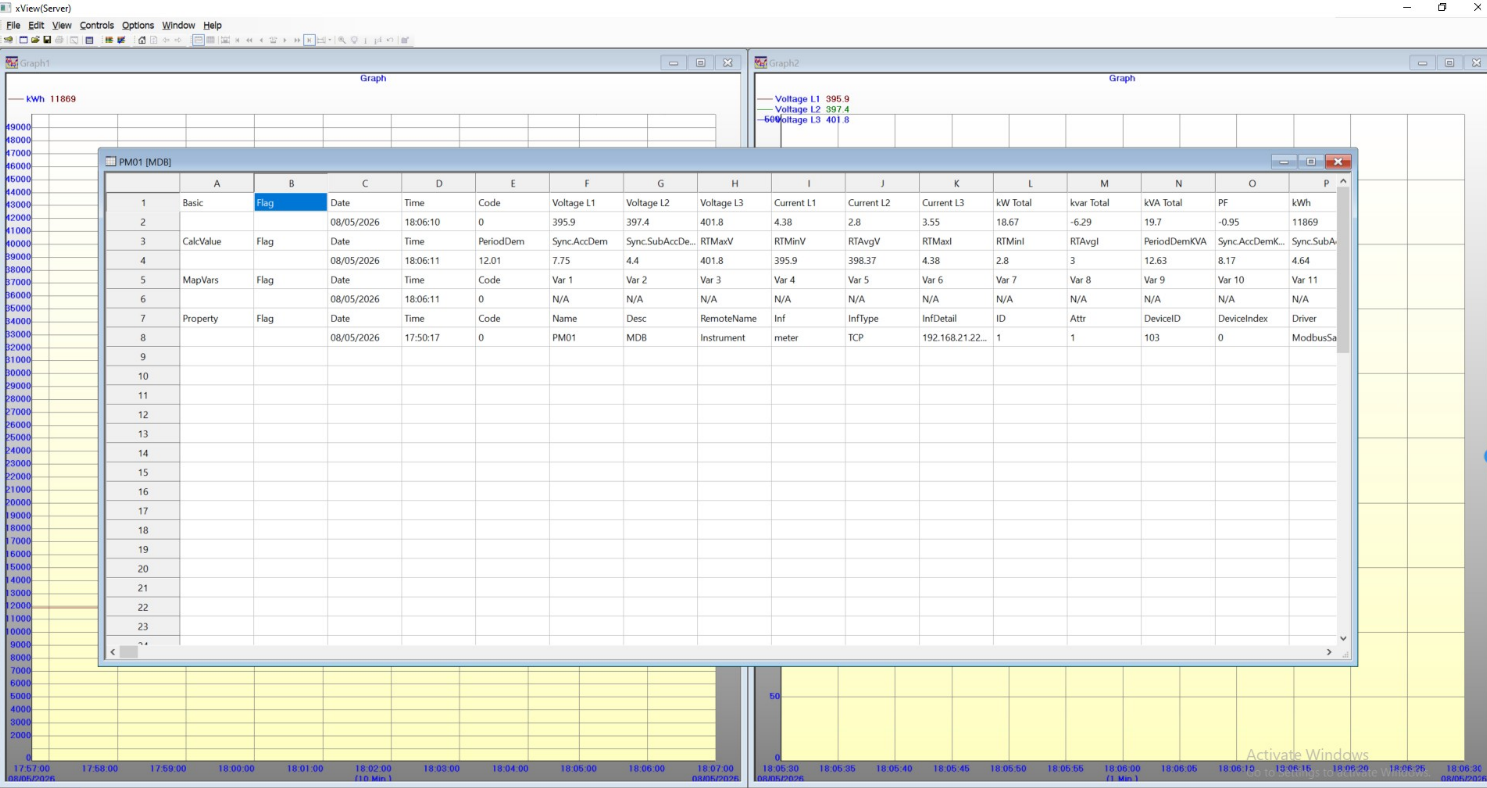Open the Help menu
Screen dimensions: 1487x788
coord(212,25)
